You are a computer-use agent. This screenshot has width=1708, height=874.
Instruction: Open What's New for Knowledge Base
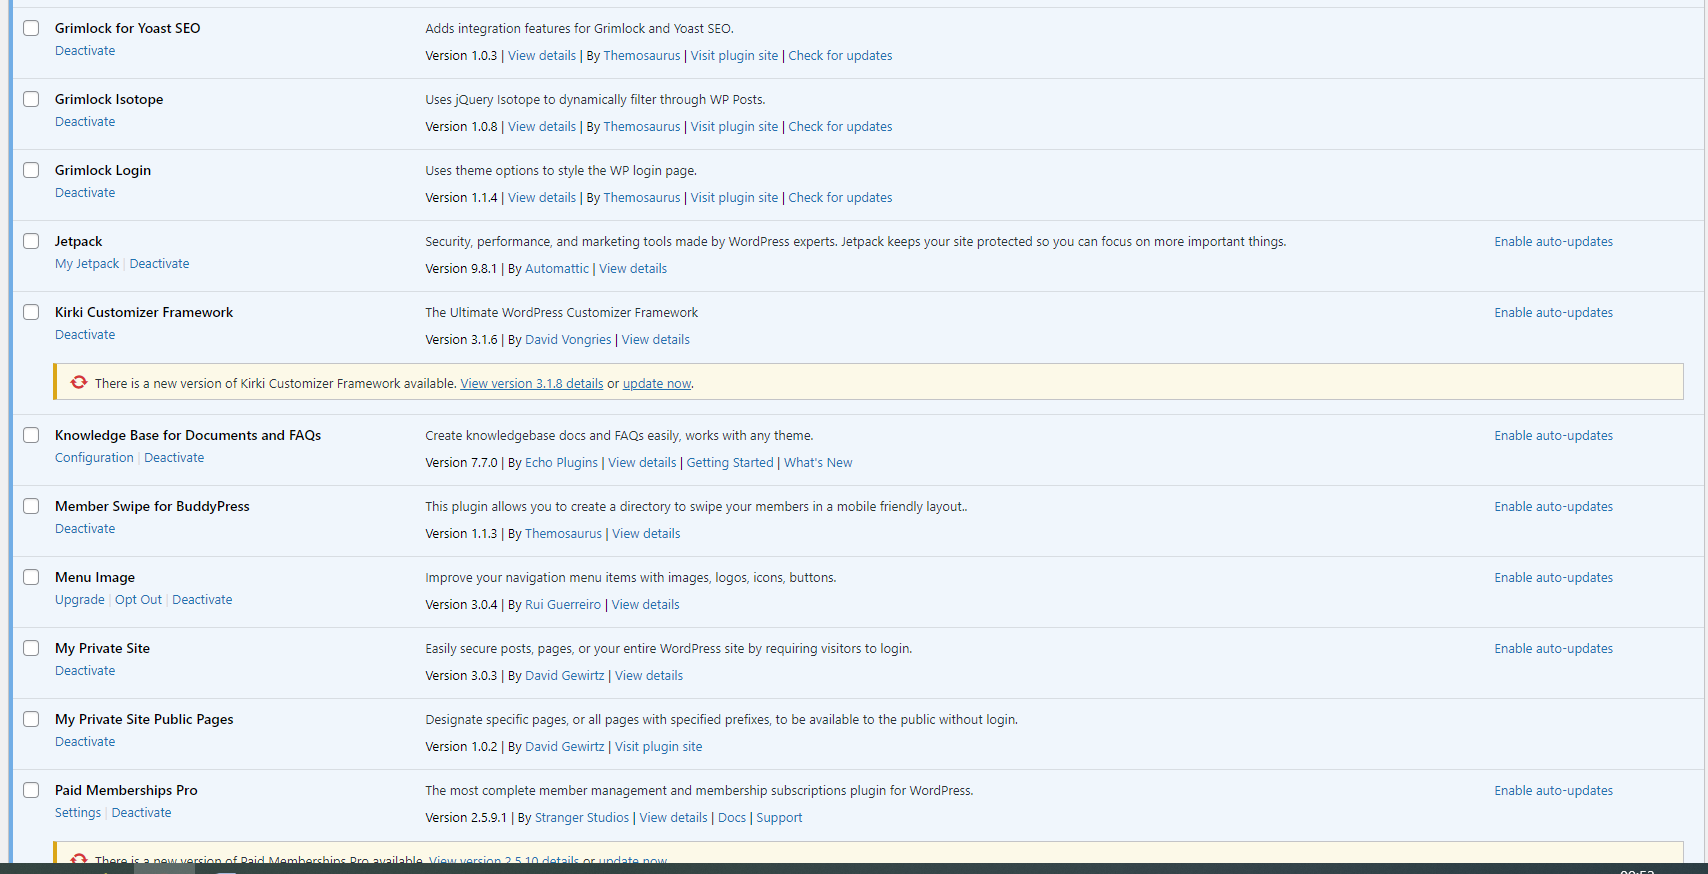tap(818, 463)
